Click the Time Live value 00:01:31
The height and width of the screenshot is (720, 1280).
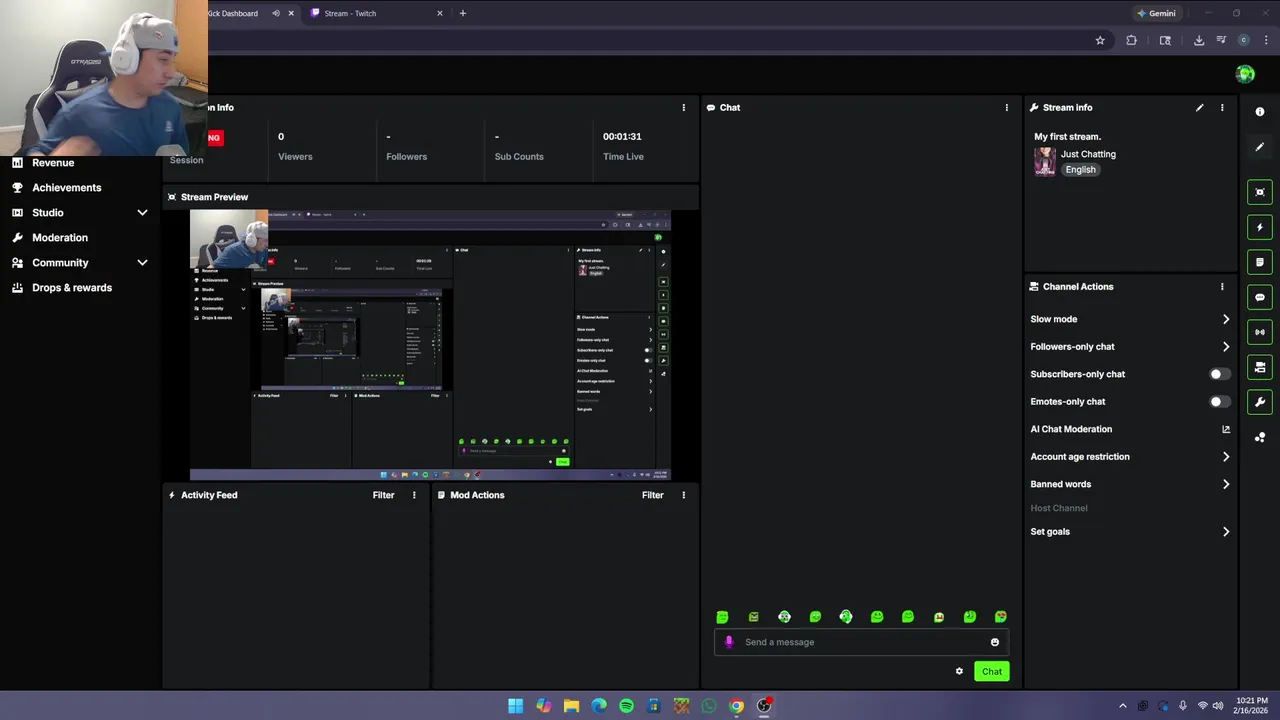click(622, 136)
